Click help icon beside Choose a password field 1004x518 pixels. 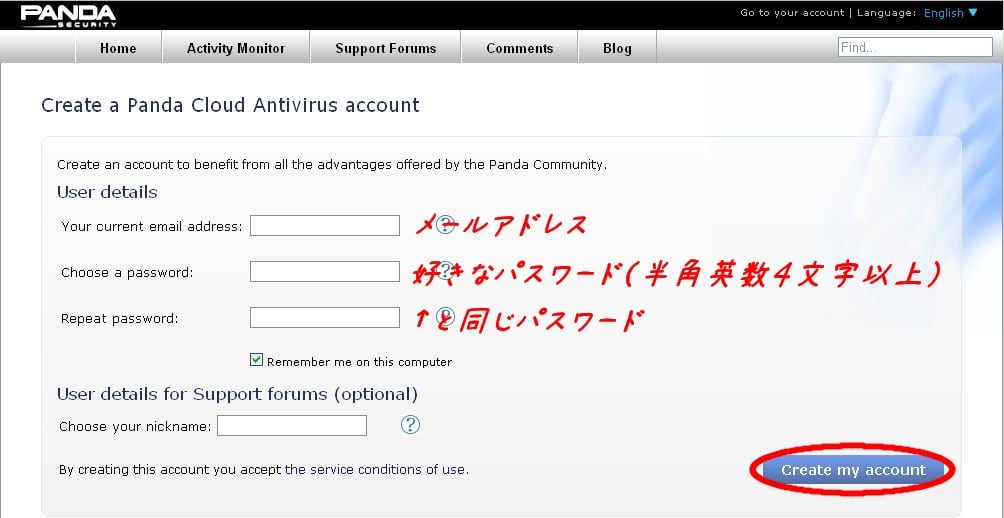[x=447, y=272]
